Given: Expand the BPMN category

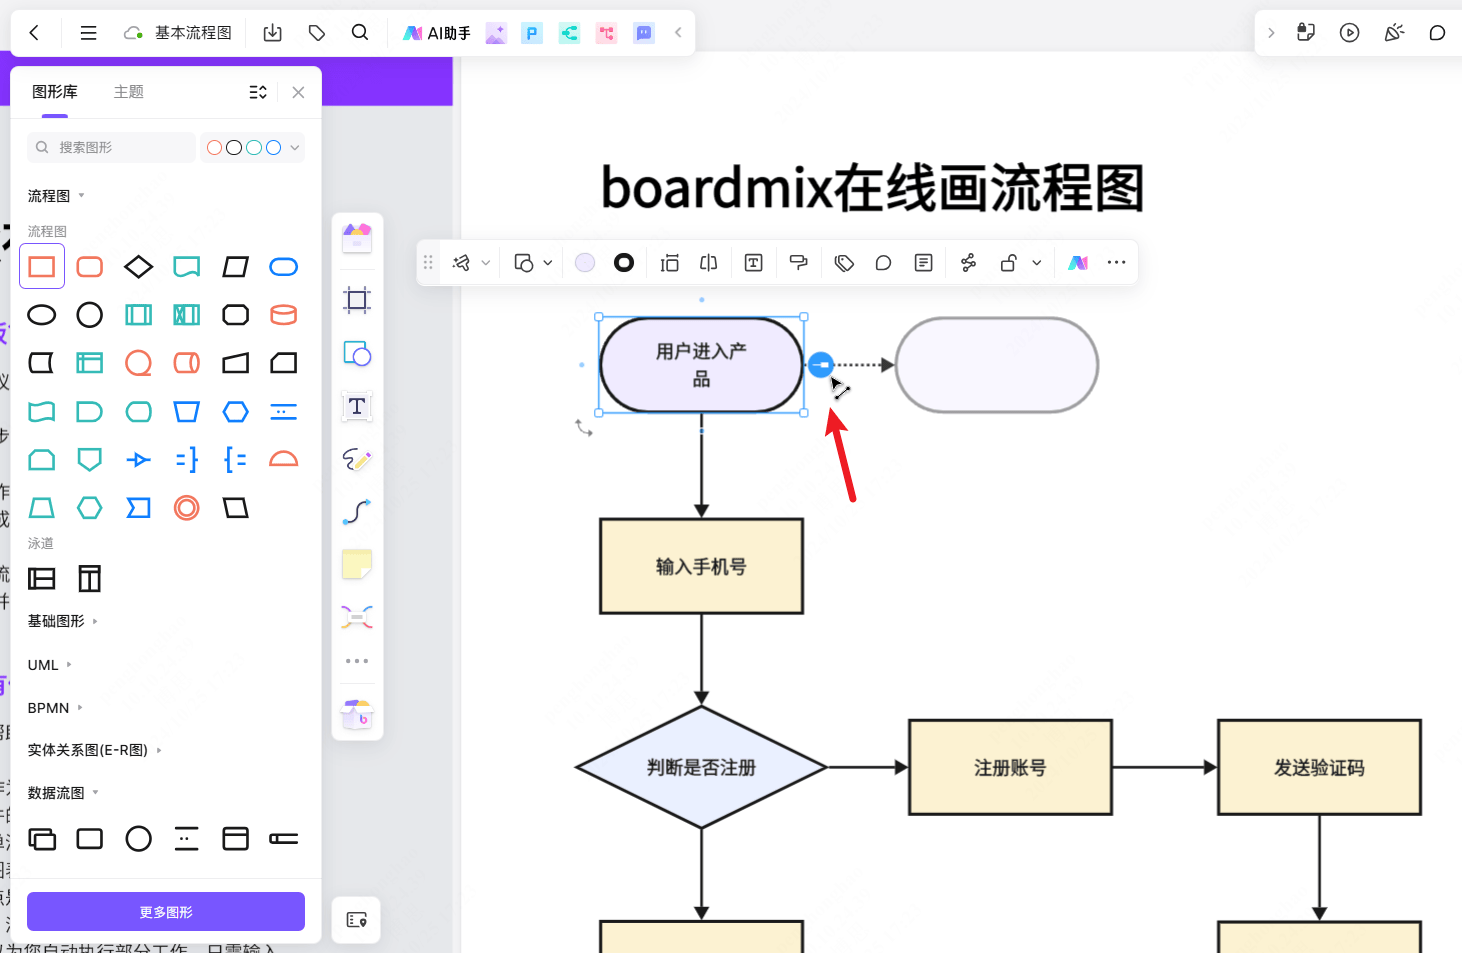Looking at the screenshot, I should coord(55,708).
